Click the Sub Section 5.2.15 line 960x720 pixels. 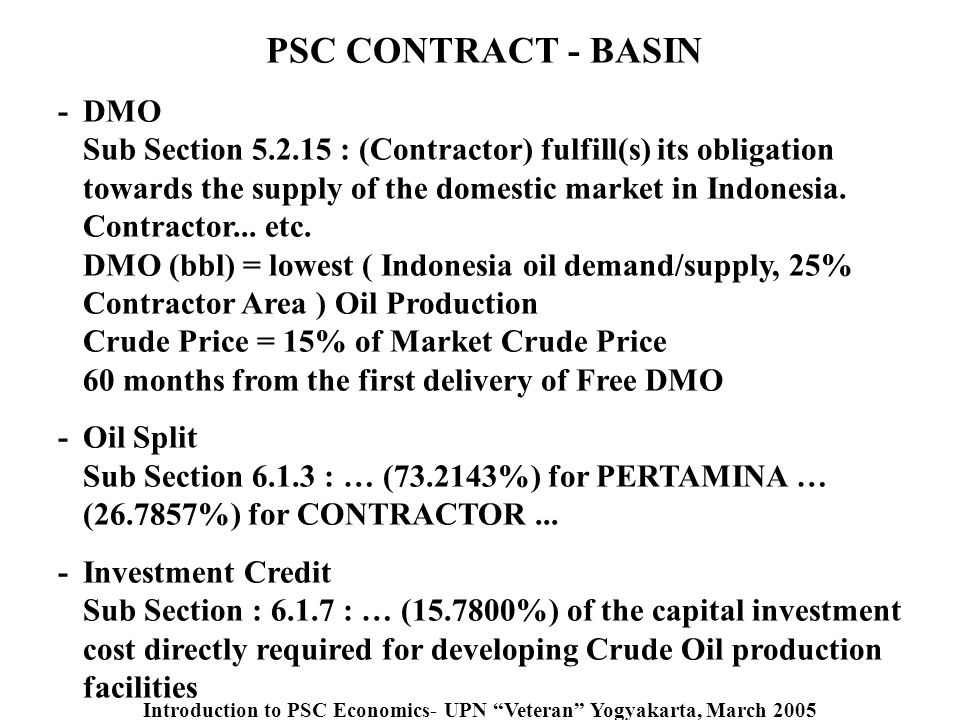click(458, 151)
